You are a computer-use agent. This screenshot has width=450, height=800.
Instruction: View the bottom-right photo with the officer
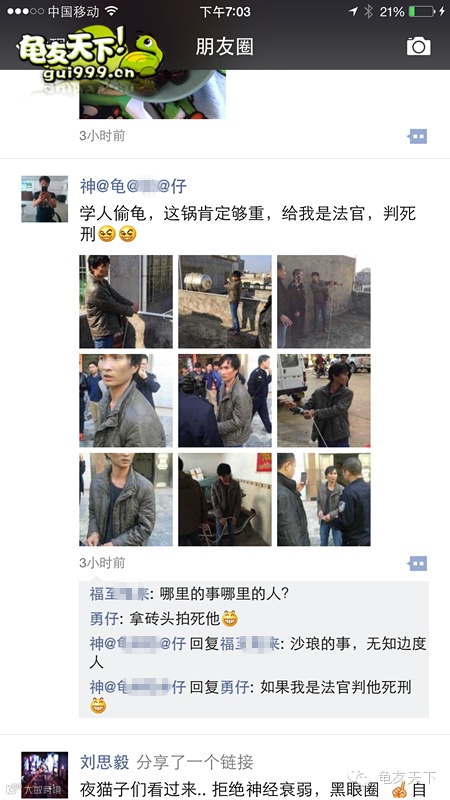click(324, 499)
